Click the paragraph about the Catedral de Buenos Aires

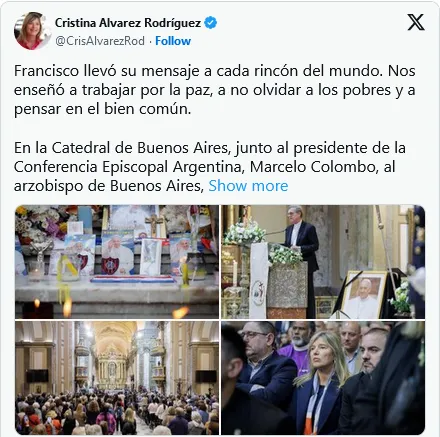point(210,167)
